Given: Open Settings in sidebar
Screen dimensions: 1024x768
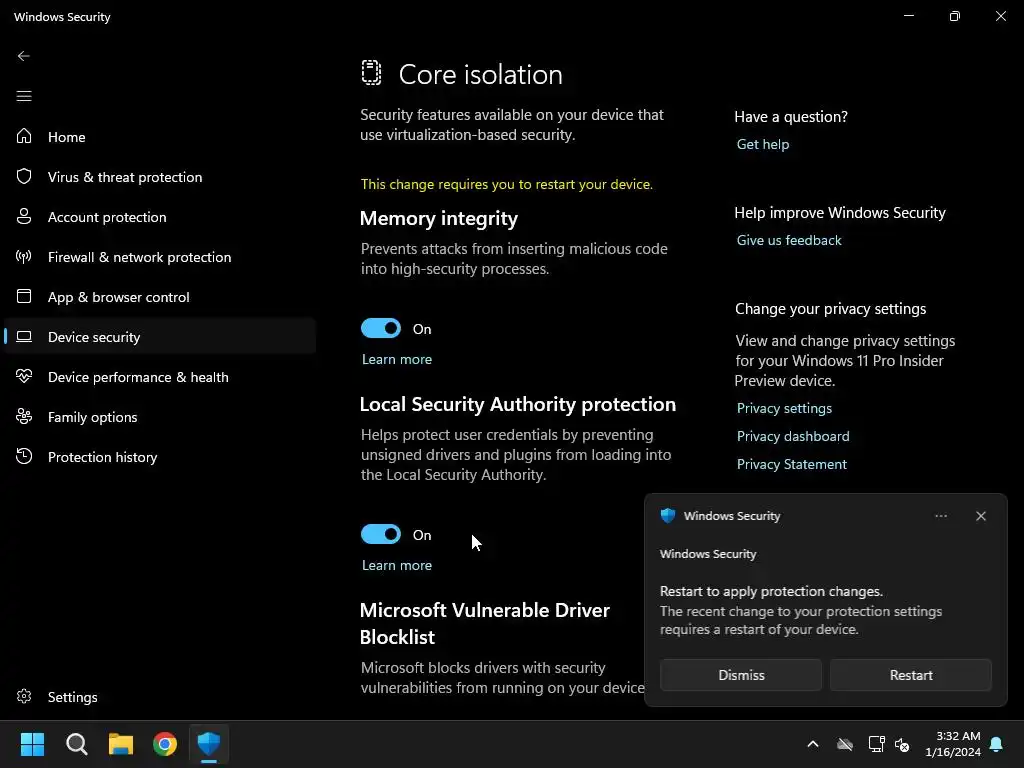Looking at the screenshot, I should click(x=72, y=697).
